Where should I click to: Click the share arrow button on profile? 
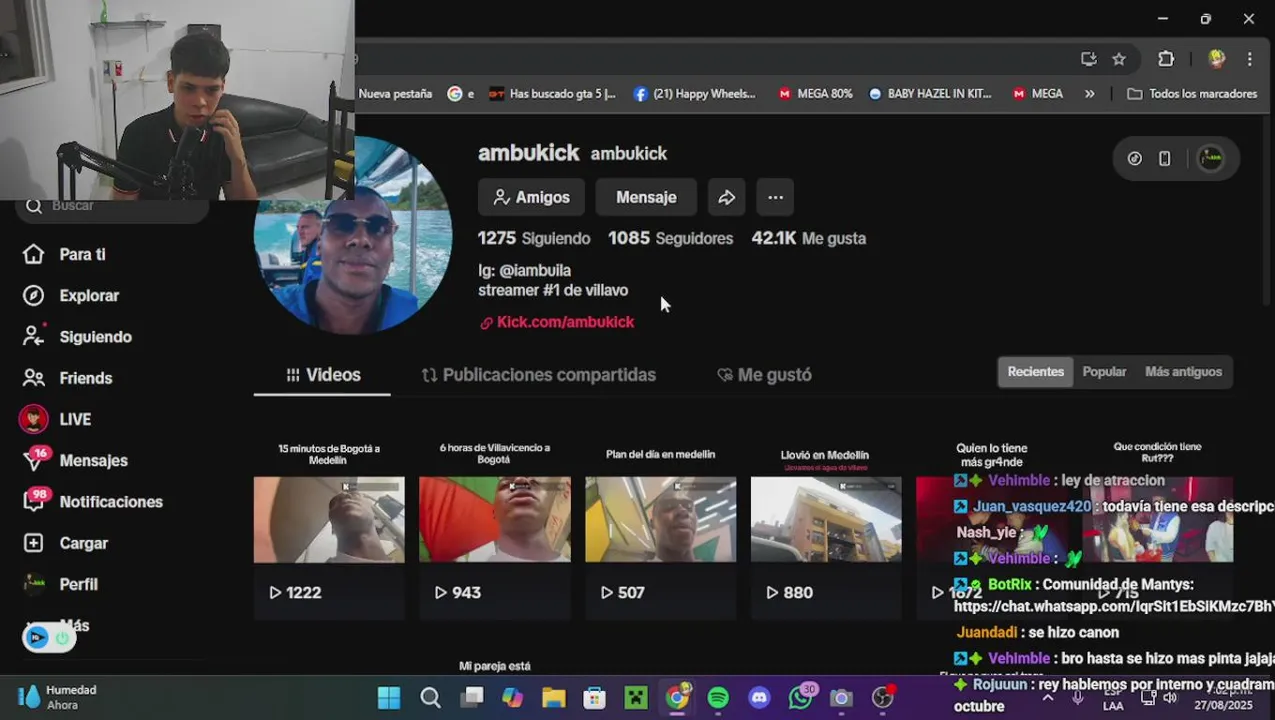[x=727, y=197]
